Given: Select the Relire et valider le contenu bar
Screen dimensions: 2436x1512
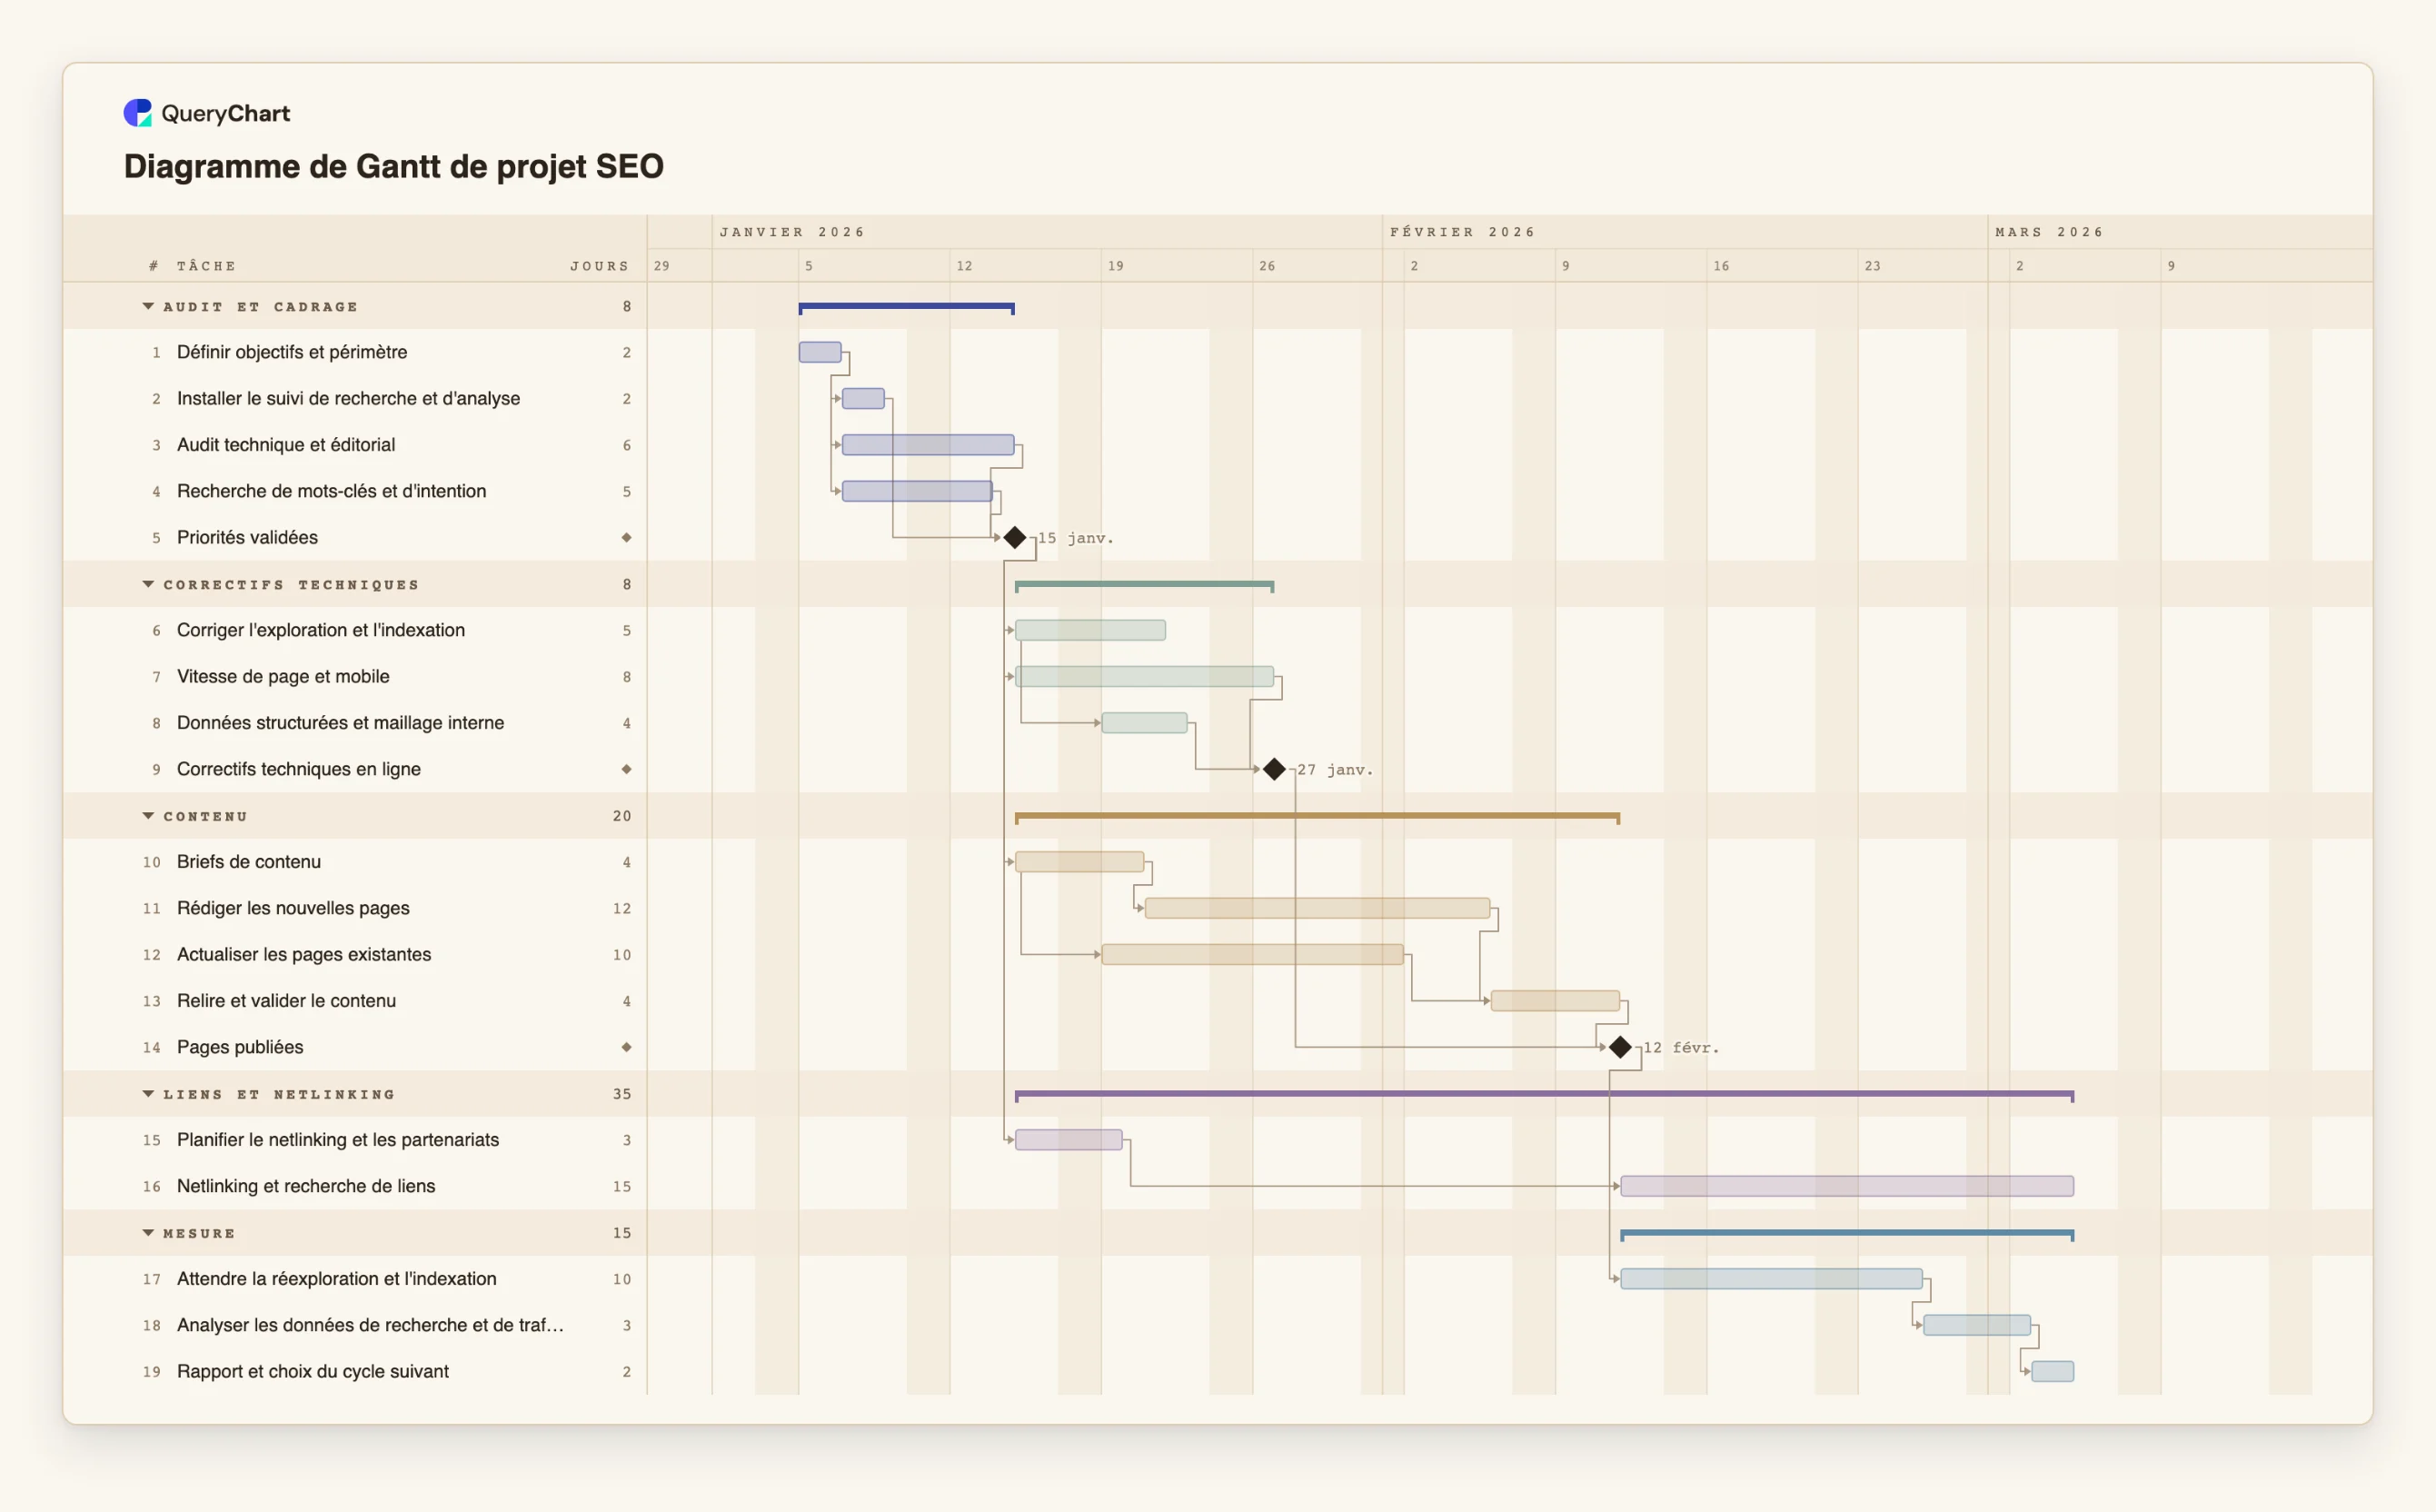Looking at the screenshot, I should click(1555, 1001).
